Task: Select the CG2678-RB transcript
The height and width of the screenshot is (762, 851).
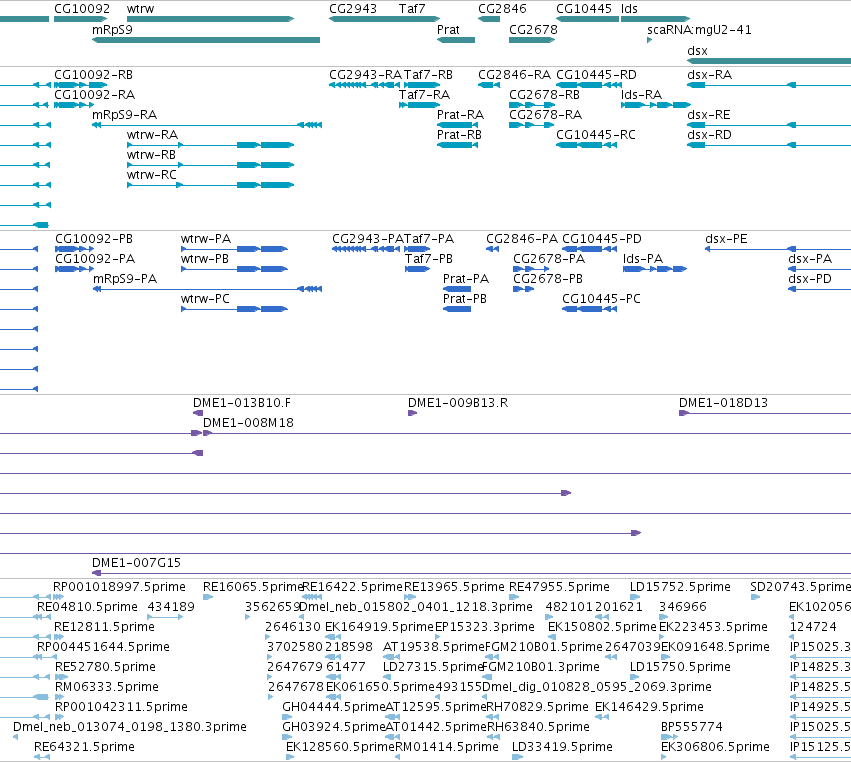Action: point(532,105)
